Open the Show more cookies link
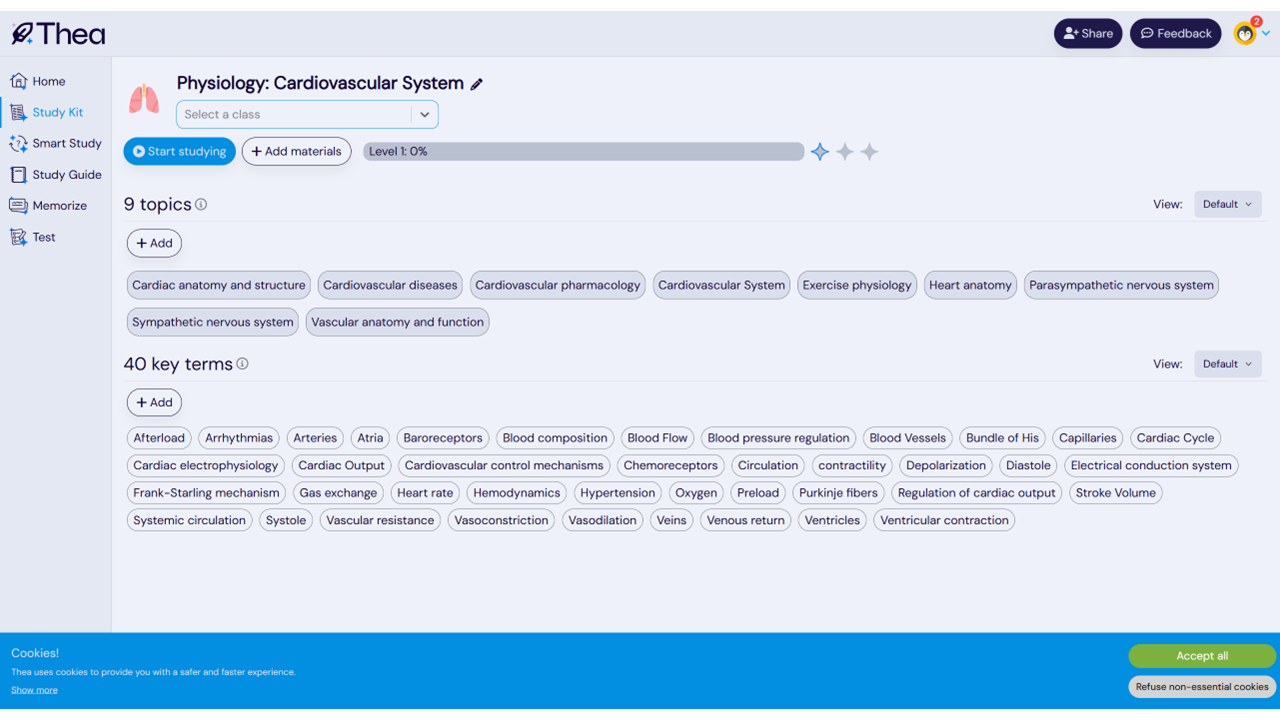 coord(34,690)
